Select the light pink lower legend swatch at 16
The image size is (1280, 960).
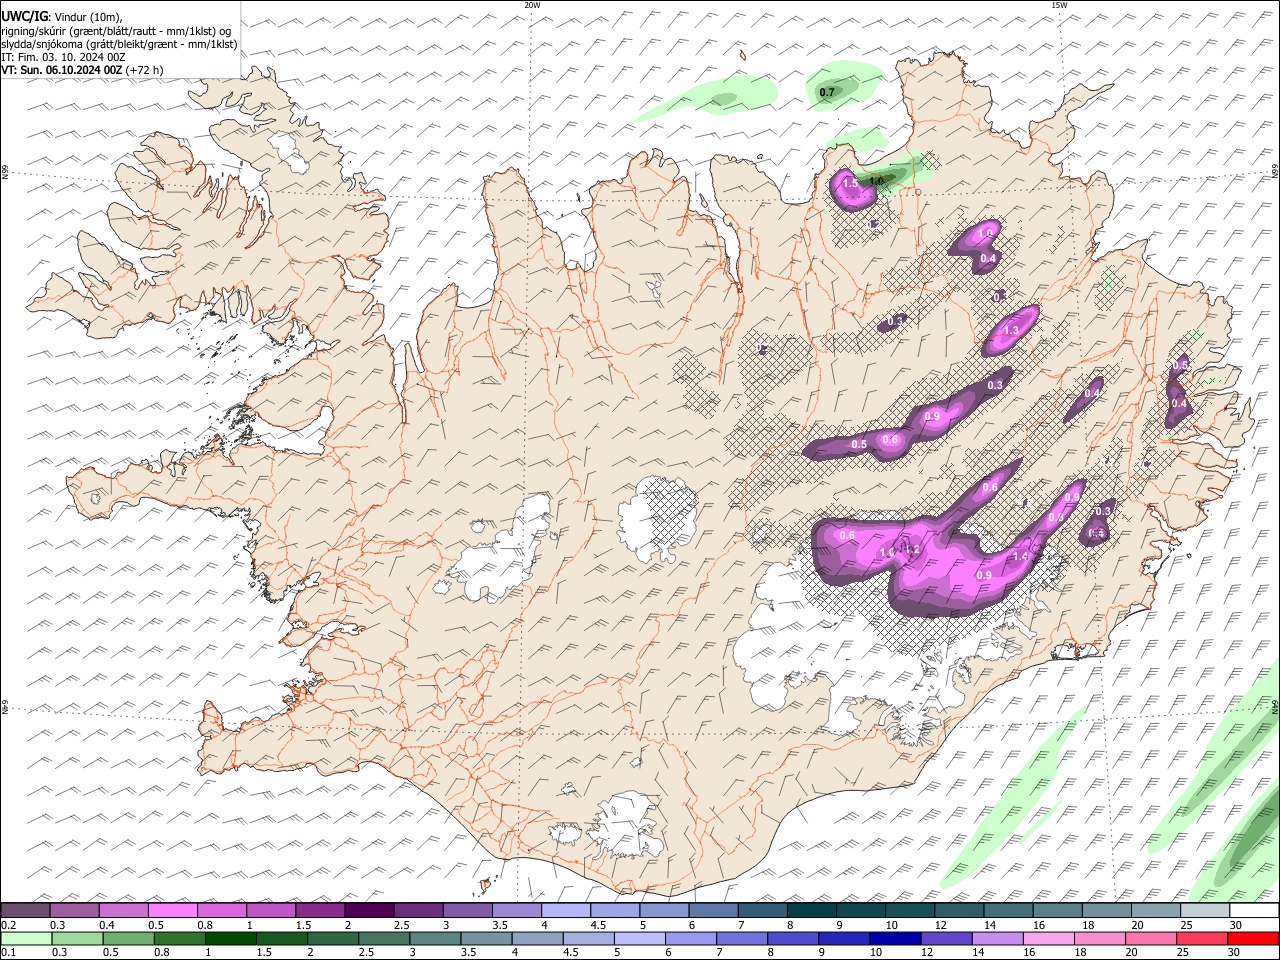[1047, 938]
